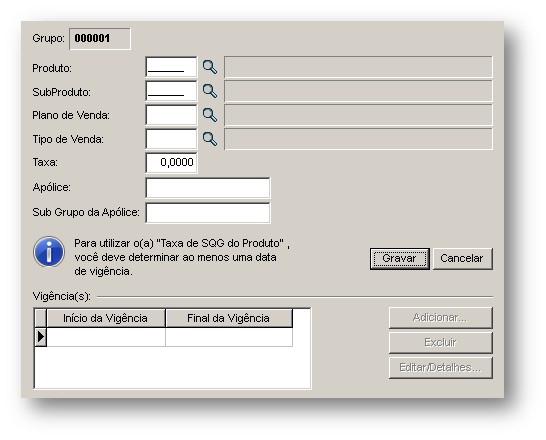Click the Adicionar... button
Screen dimensions: 546x440
440,318
